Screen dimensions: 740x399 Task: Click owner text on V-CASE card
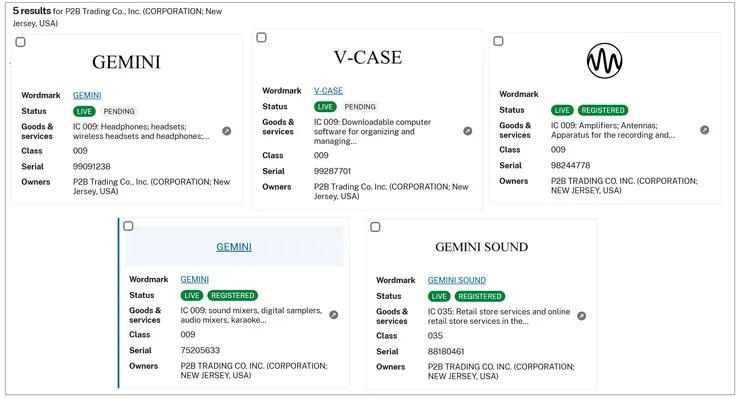click(x=391, y=192)
